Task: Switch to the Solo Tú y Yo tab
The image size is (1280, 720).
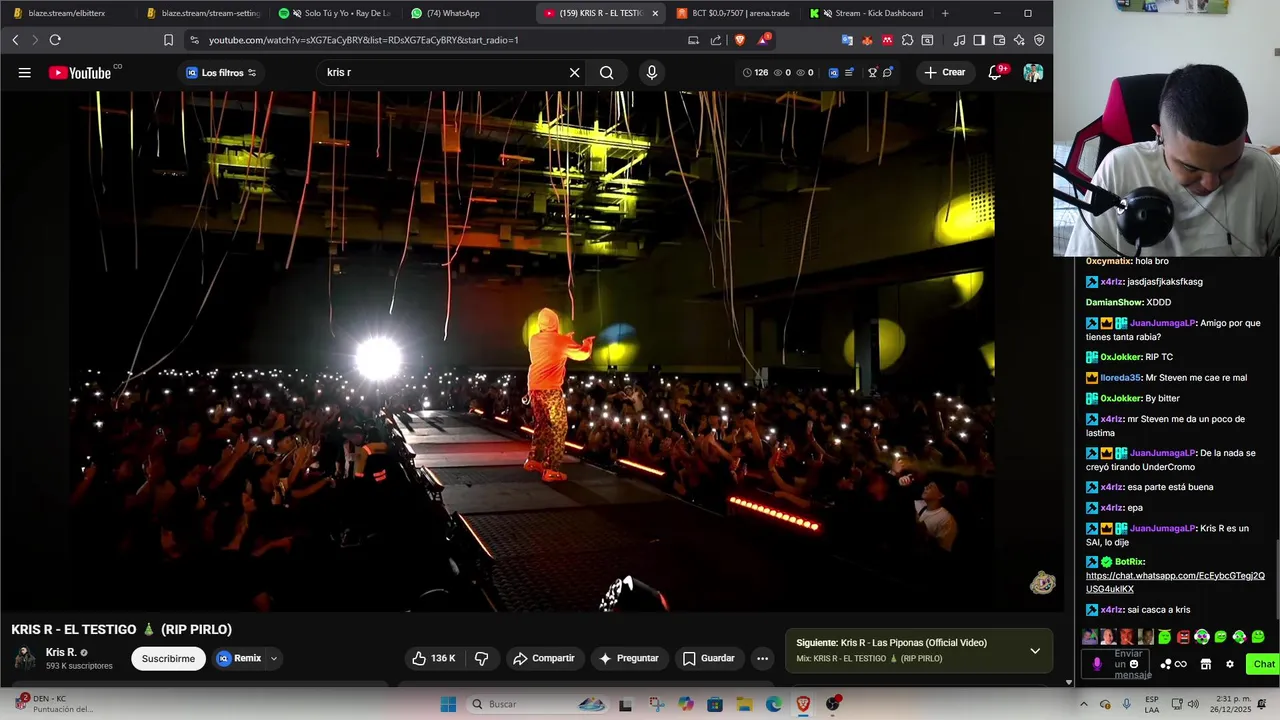Action: click(x=337, y=13)
